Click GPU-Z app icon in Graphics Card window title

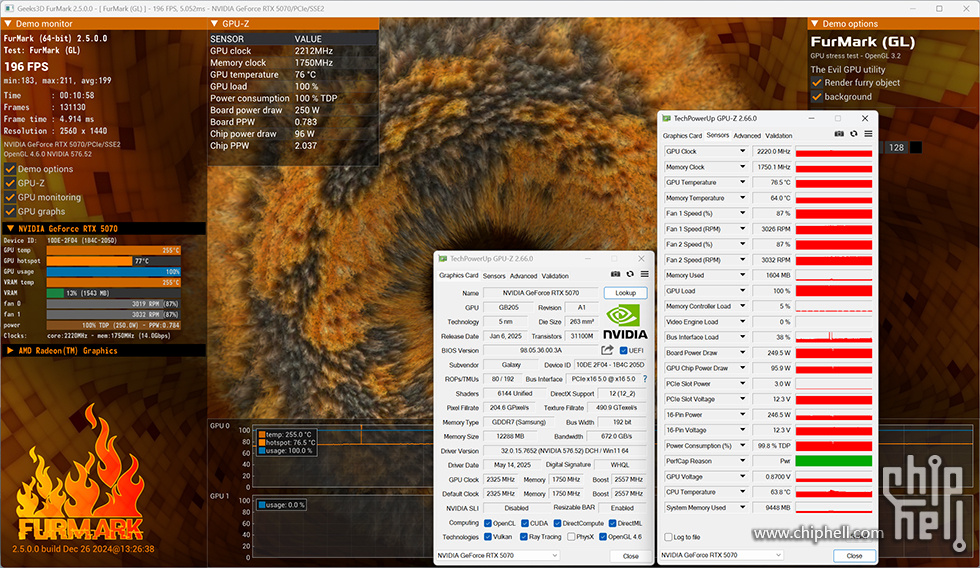click(x=442, y=259)
